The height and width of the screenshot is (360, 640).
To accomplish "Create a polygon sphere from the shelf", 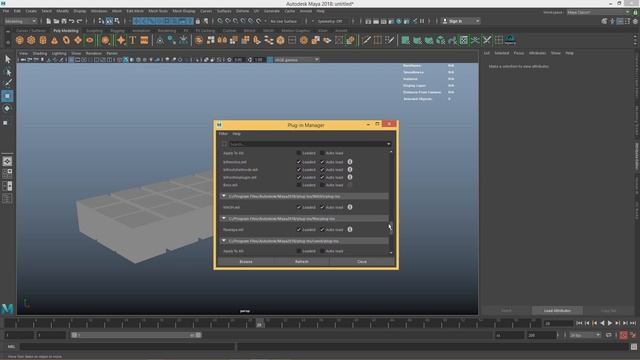I will tap(19, 40).
